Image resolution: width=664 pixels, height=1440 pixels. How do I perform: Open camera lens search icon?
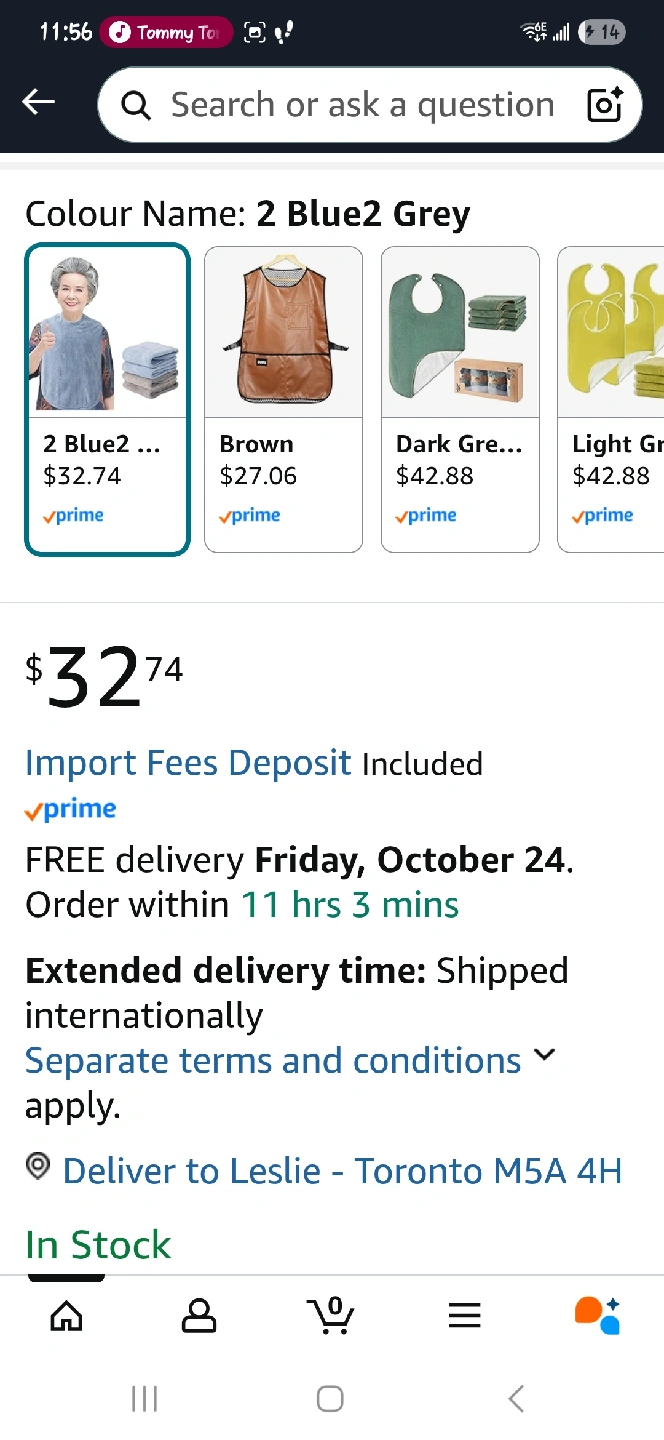click(x=605, y=105)
